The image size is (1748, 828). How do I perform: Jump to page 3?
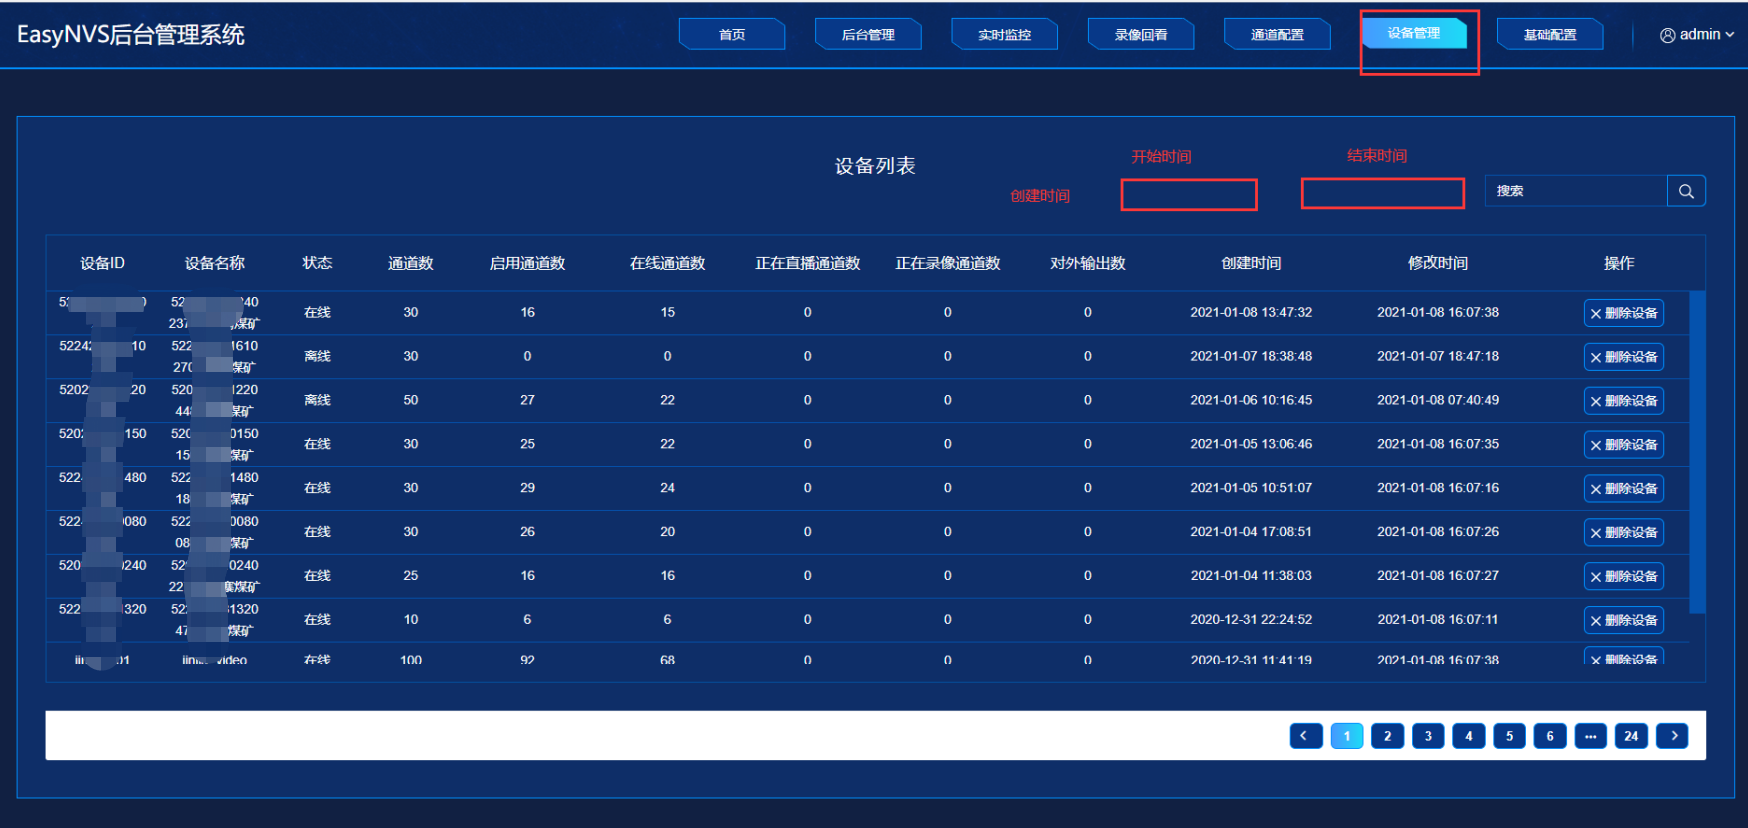1428,736
